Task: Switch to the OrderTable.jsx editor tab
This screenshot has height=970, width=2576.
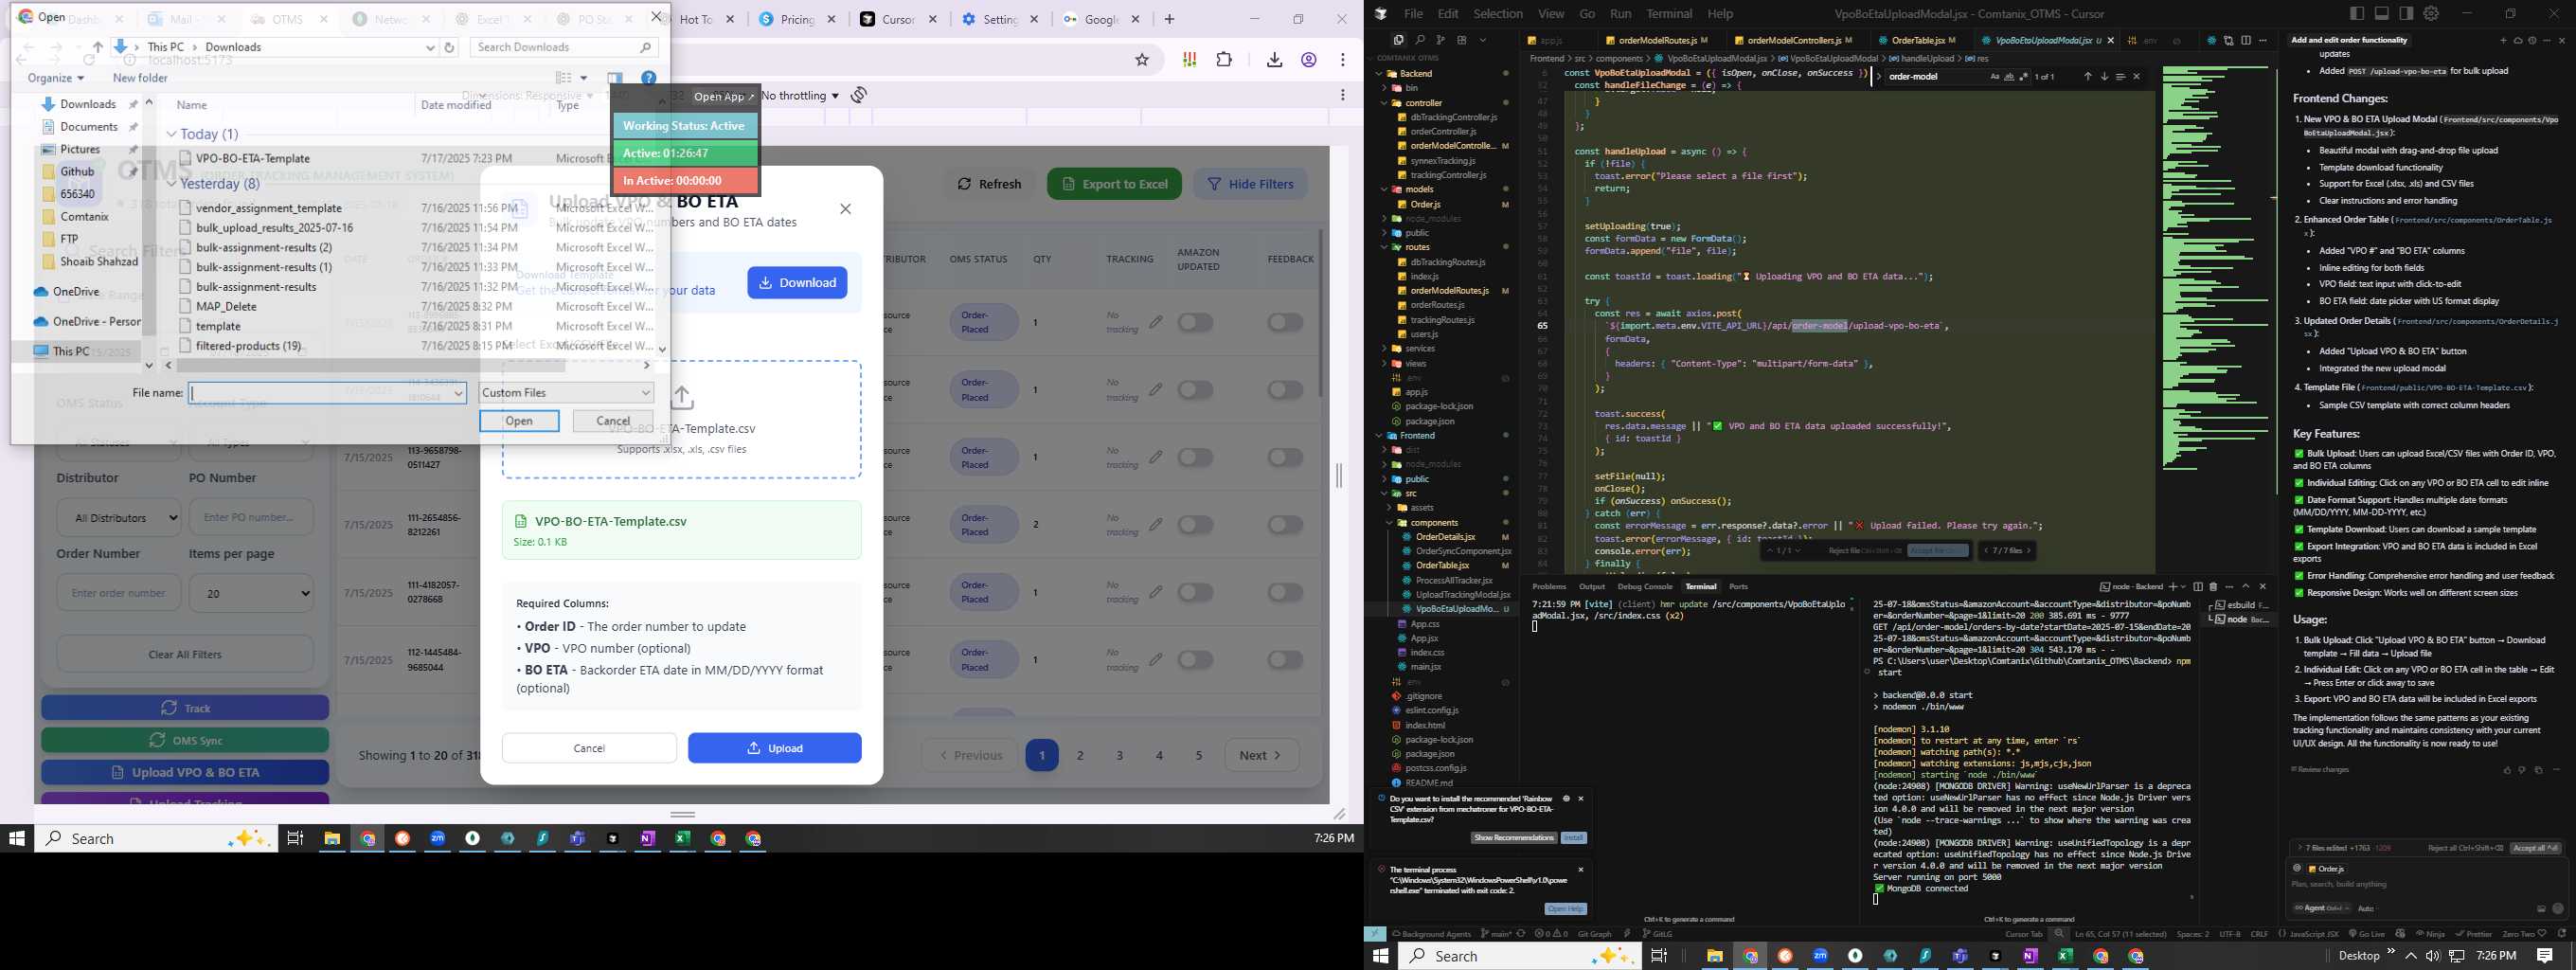Action: [x=1917, y=40]
